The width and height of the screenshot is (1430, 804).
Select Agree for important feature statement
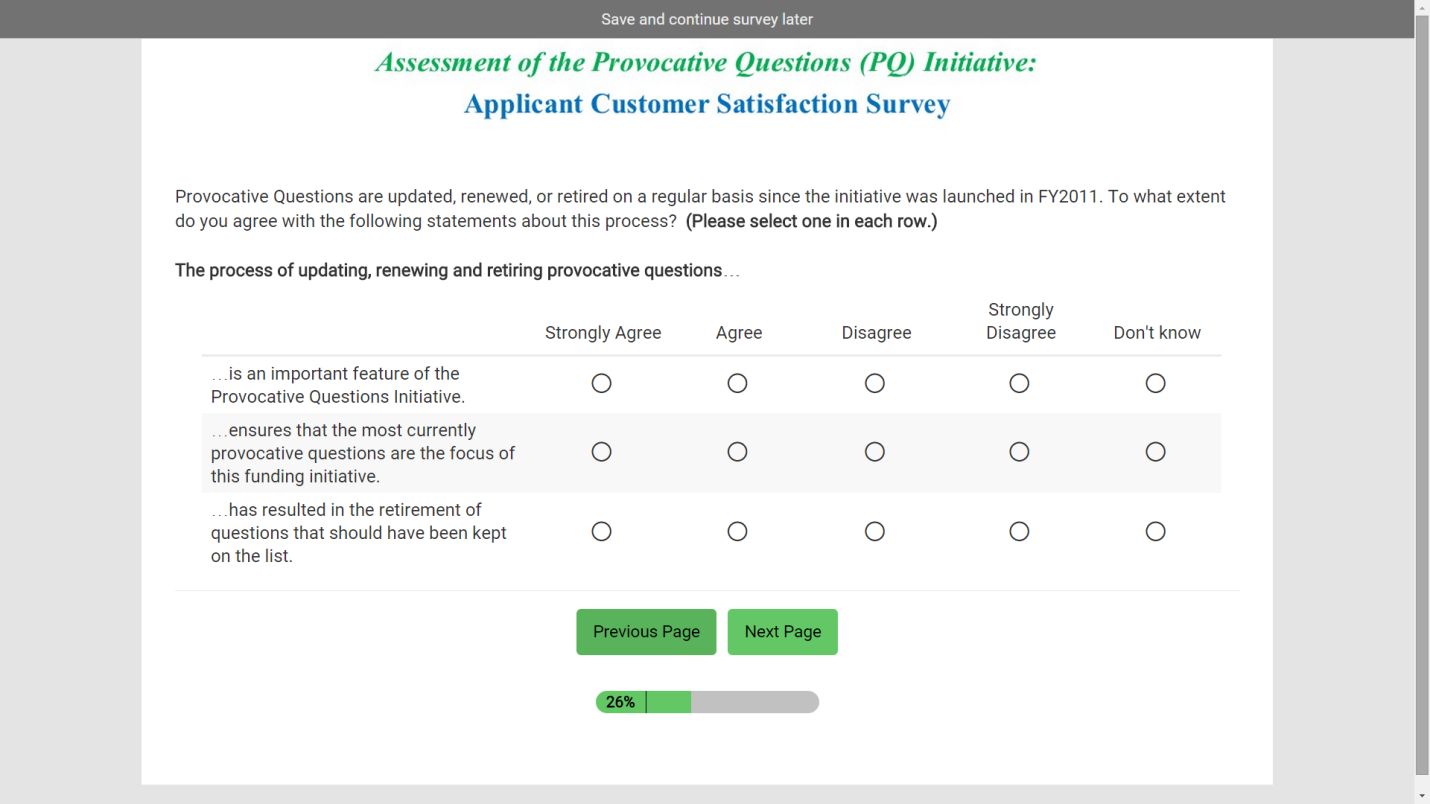click(x=737, y=383)
